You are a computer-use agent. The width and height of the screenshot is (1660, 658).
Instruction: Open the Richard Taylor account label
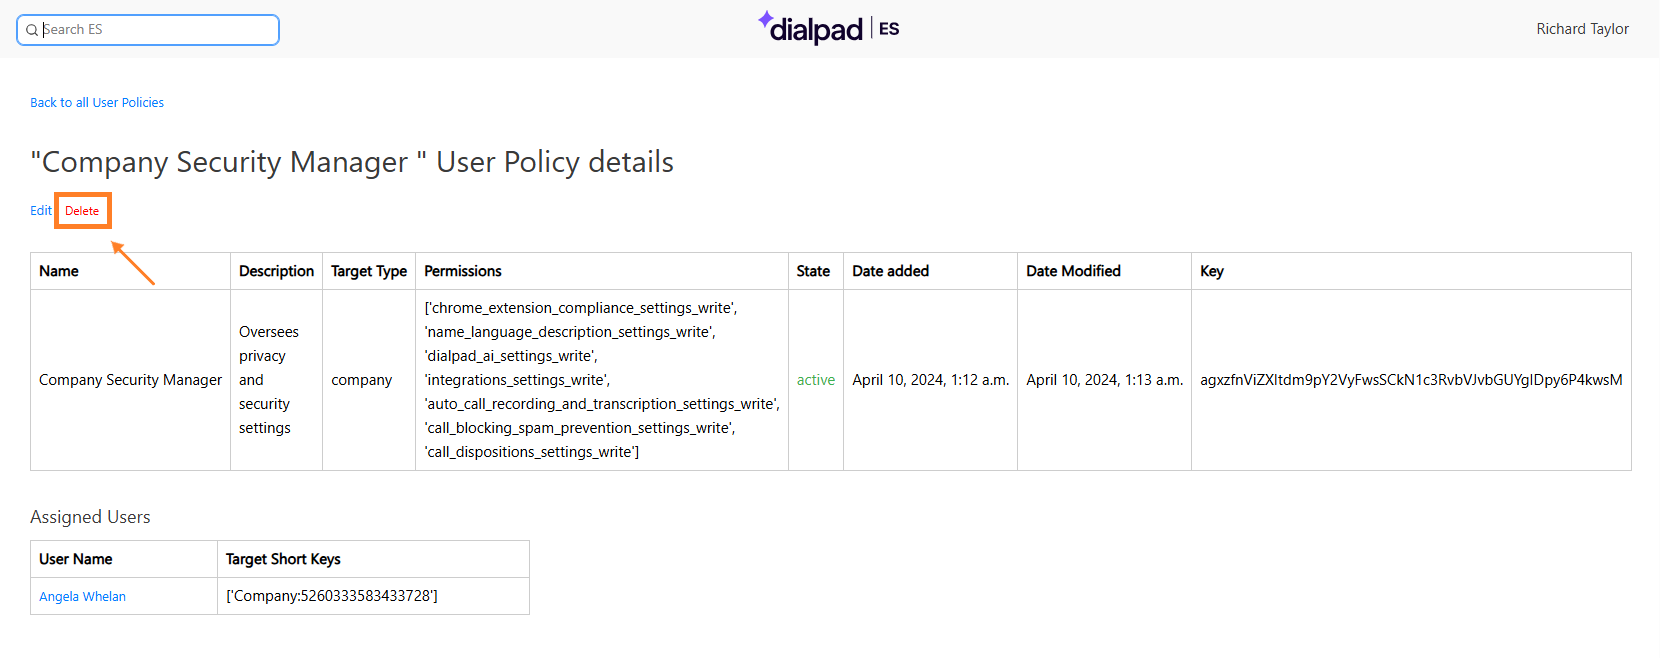point(1582,29)
